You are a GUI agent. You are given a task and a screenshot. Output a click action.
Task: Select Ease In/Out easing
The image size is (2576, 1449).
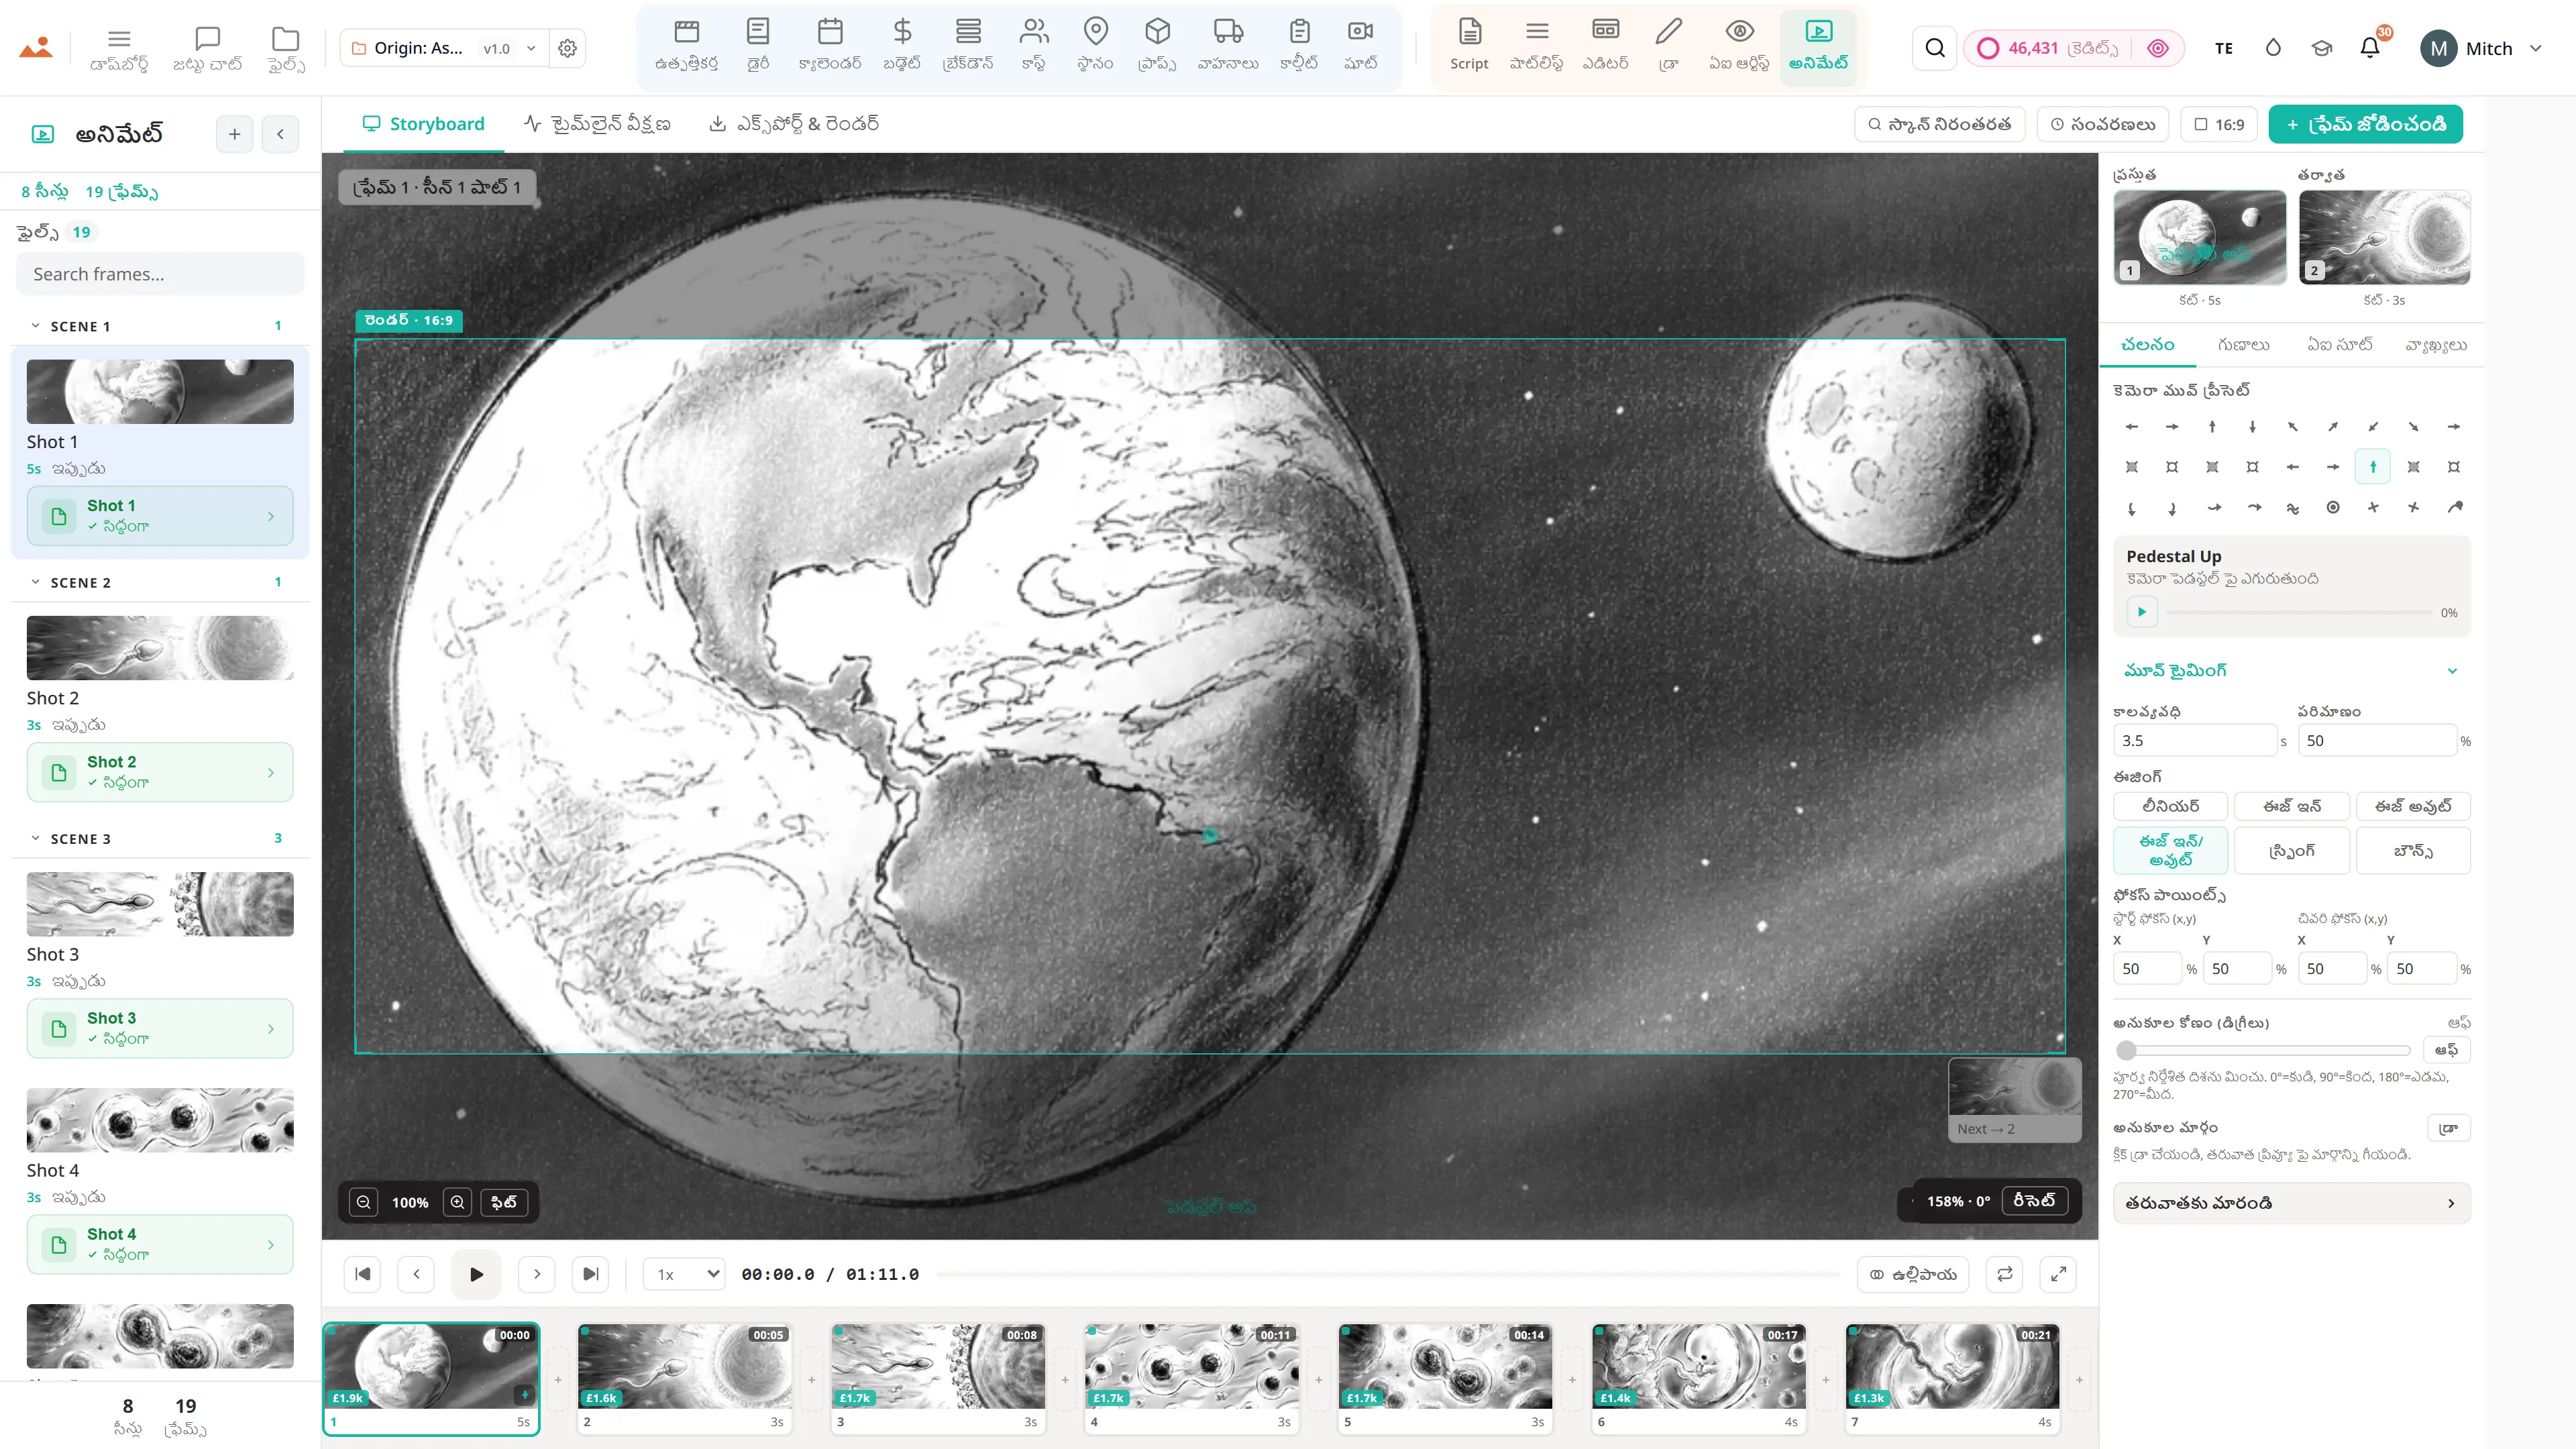(x=2170, y=850)
